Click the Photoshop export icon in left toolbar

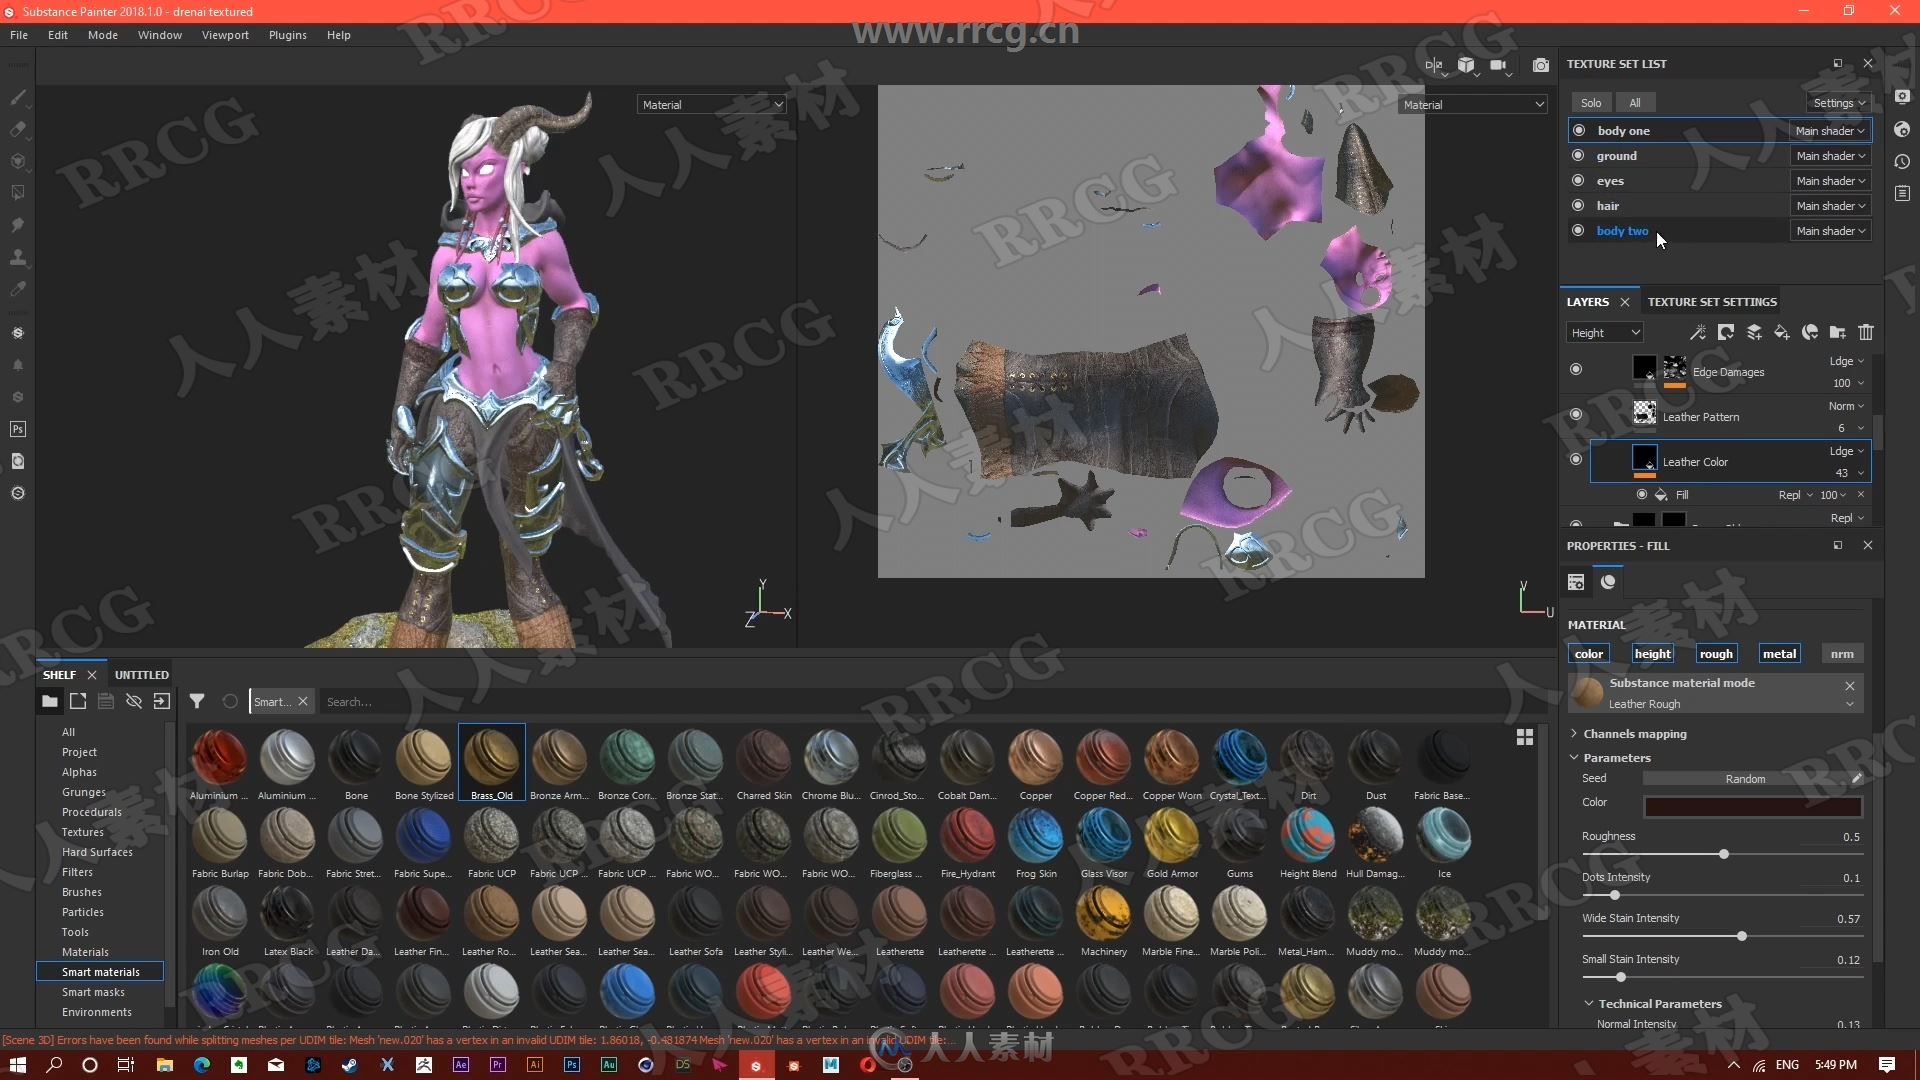pos(17,429)
